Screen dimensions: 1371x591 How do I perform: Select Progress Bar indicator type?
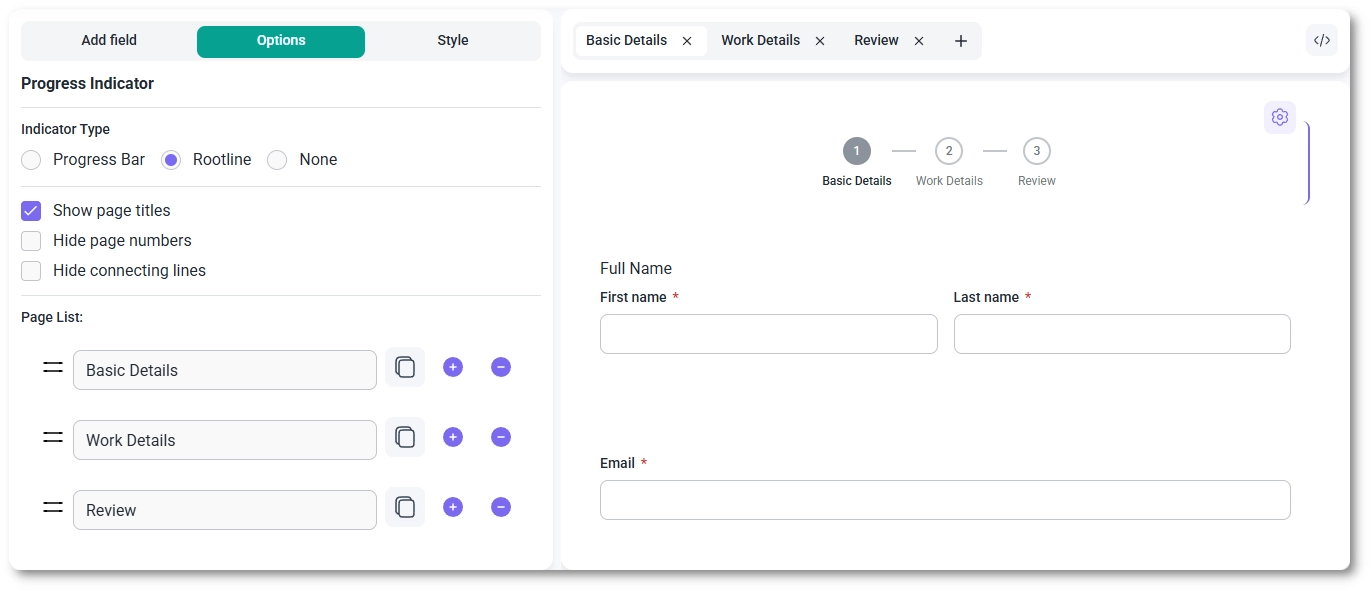click(31, 160)
